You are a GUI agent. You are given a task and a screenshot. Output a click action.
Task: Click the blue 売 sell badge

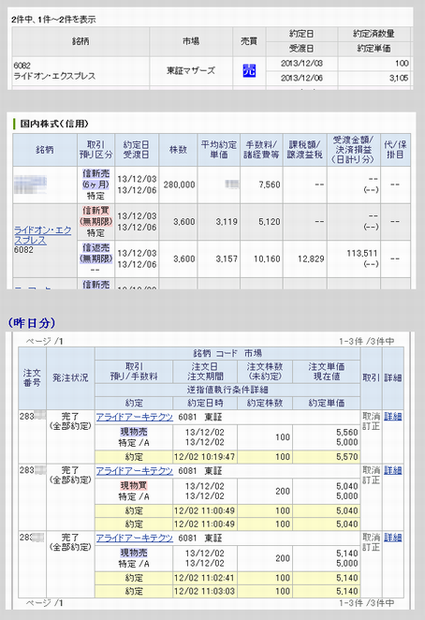click(249, 70)
